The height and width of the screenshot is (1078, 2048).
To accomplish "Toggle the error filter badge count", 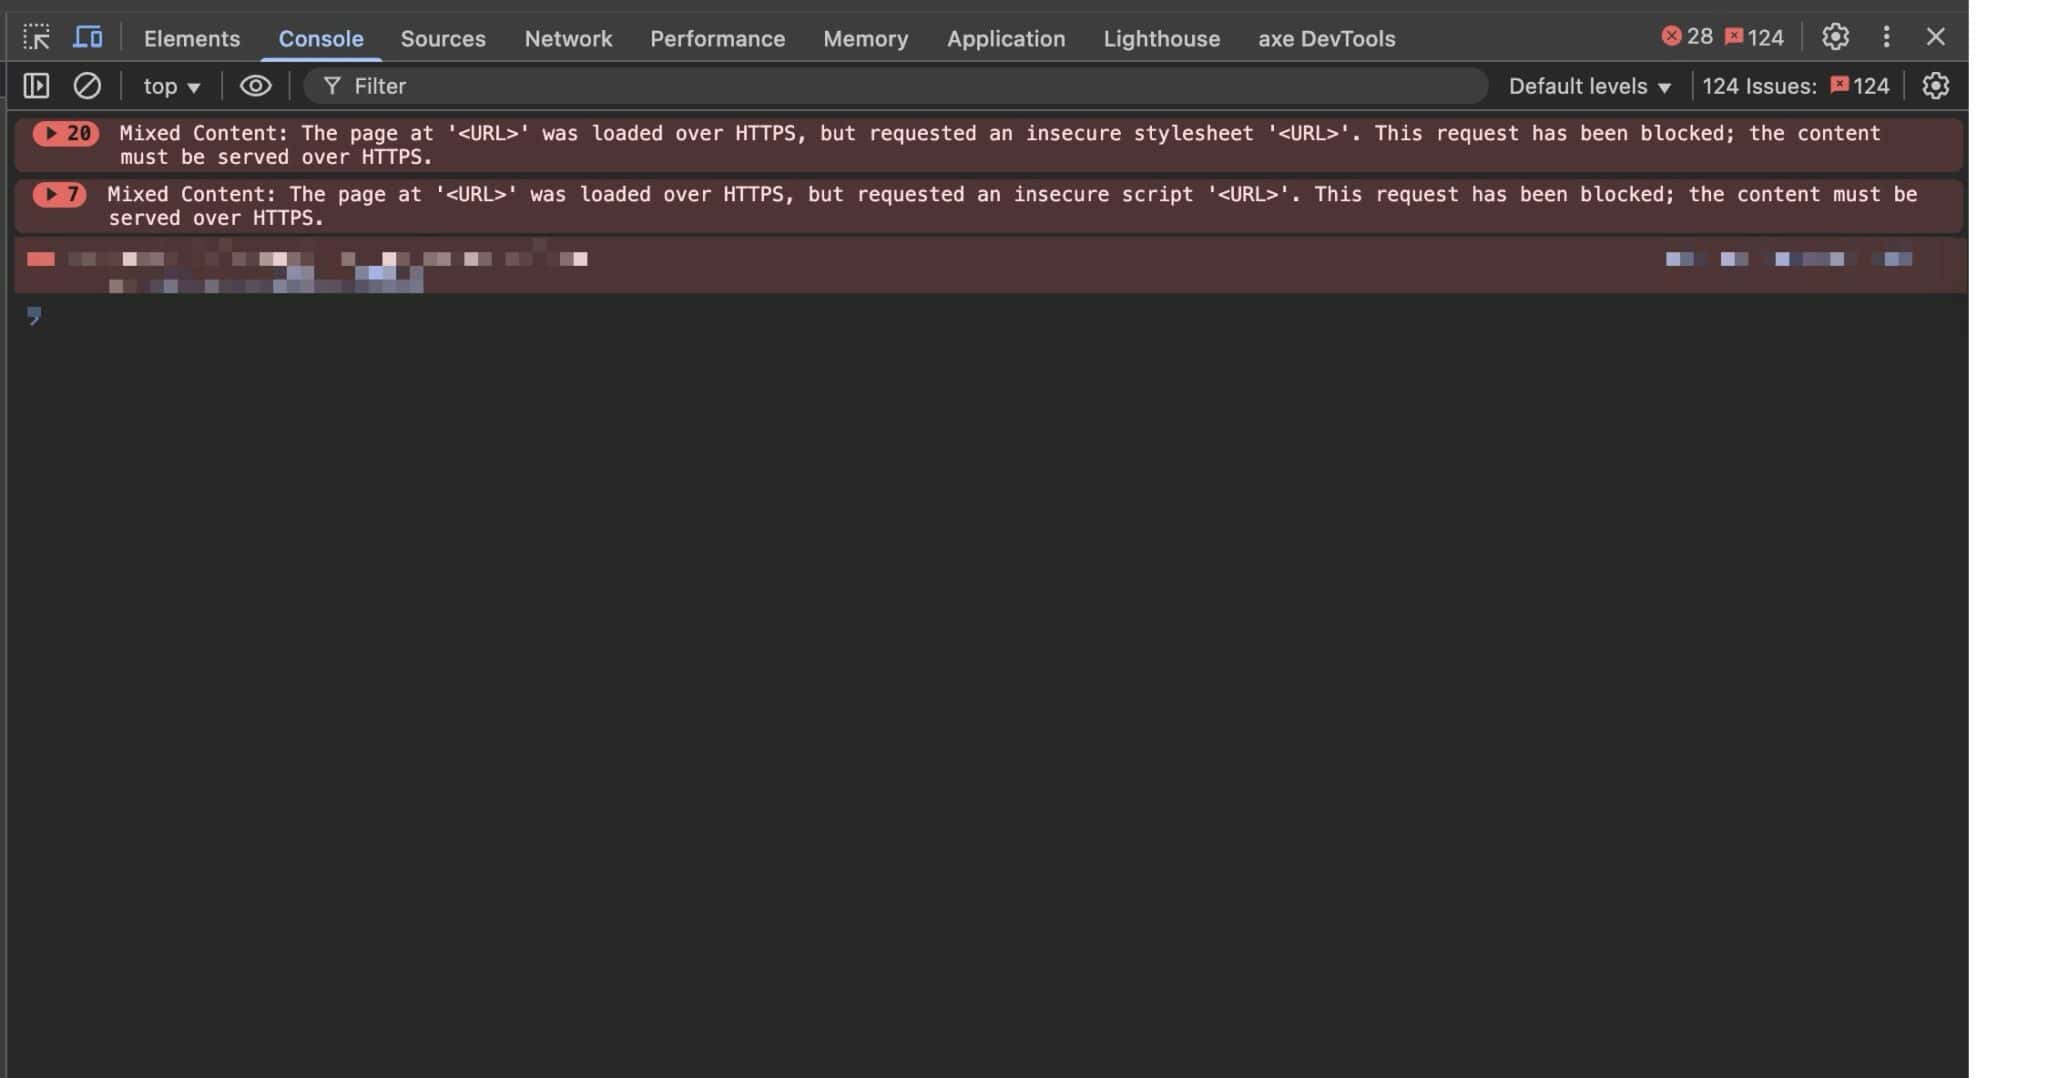I will 1755,37.
